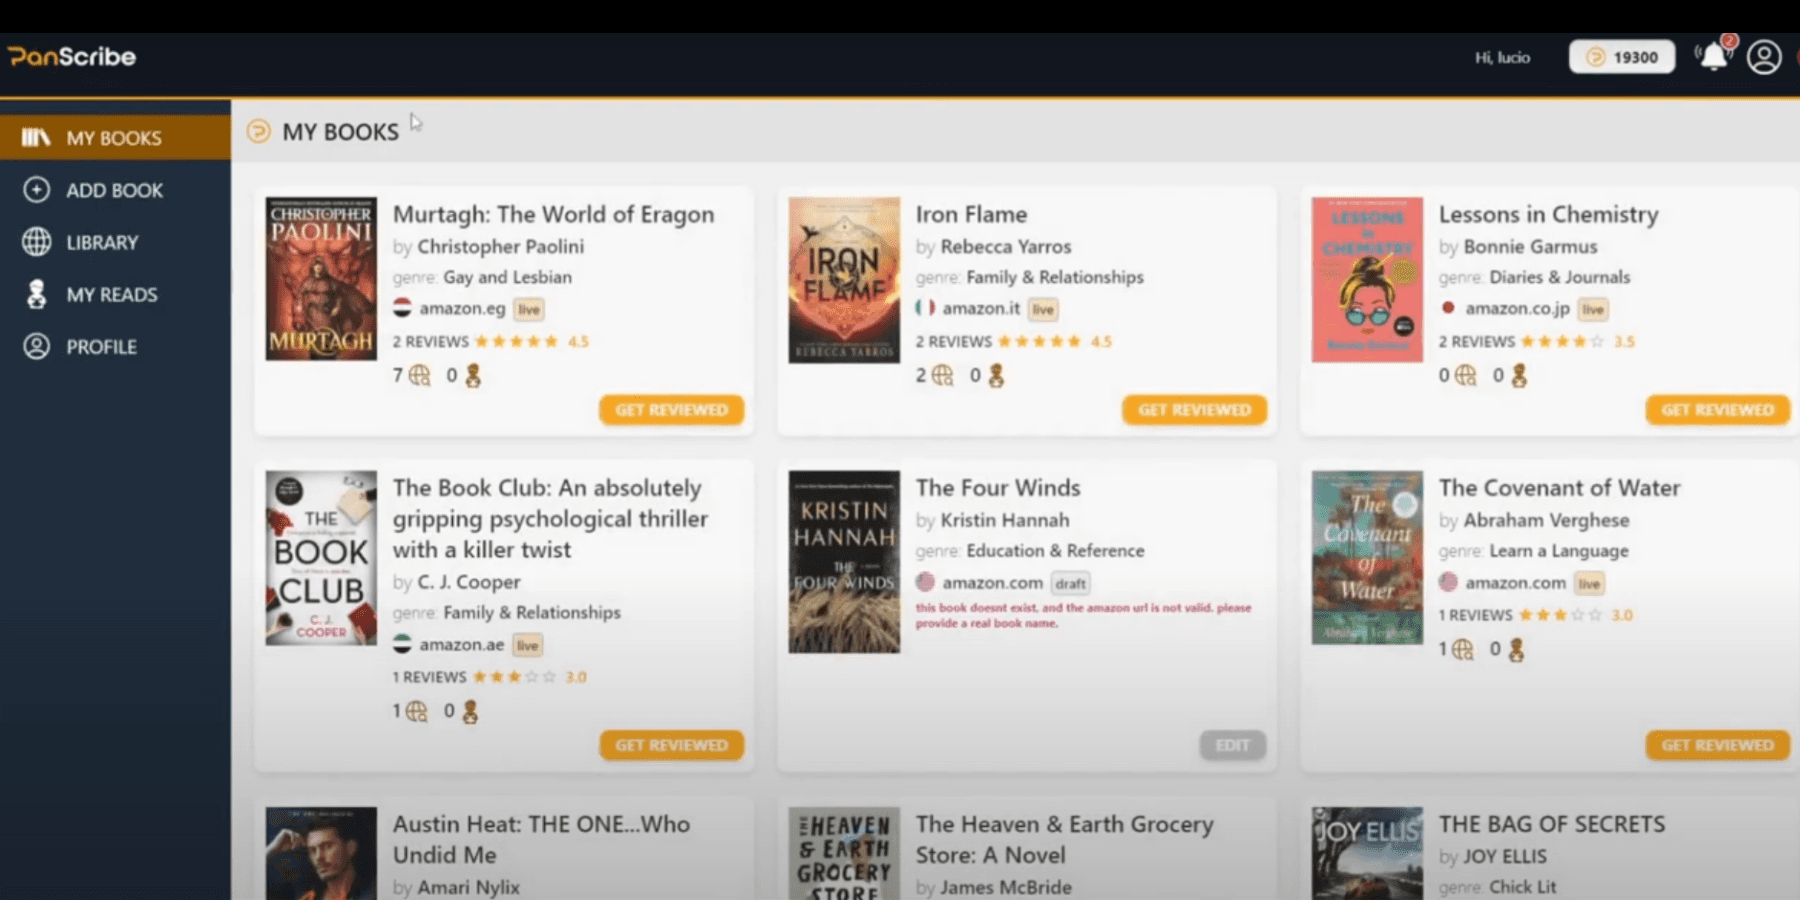
Task: Click the draft badge on The Four Winds
Action: point(1070,583)
